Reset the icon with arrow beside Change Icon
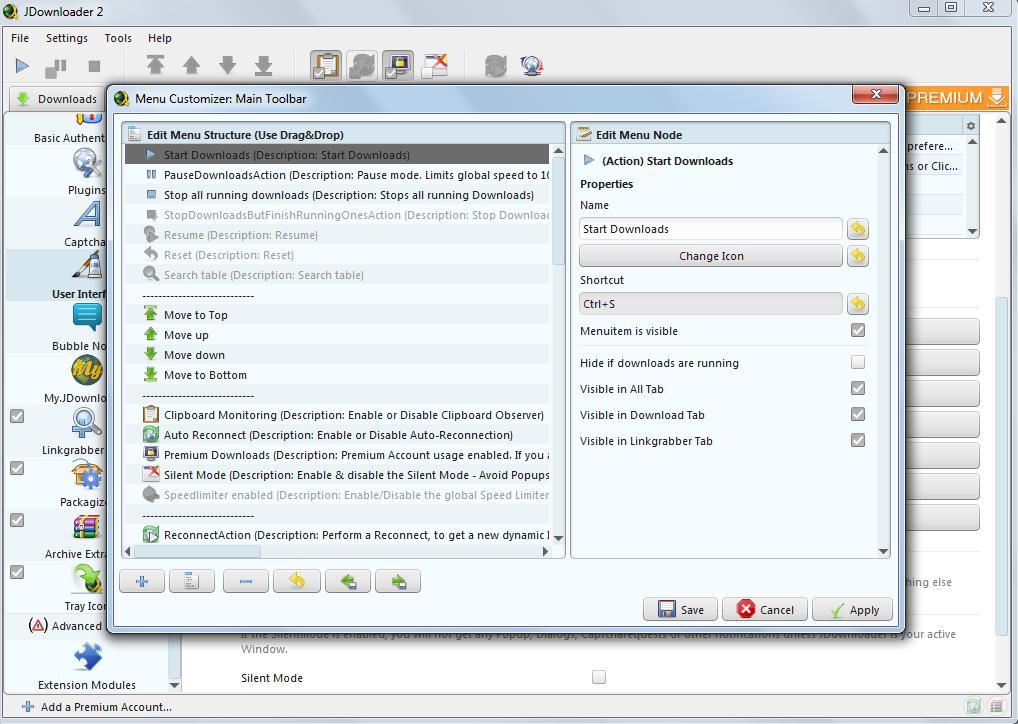 (x=858, y=256)
